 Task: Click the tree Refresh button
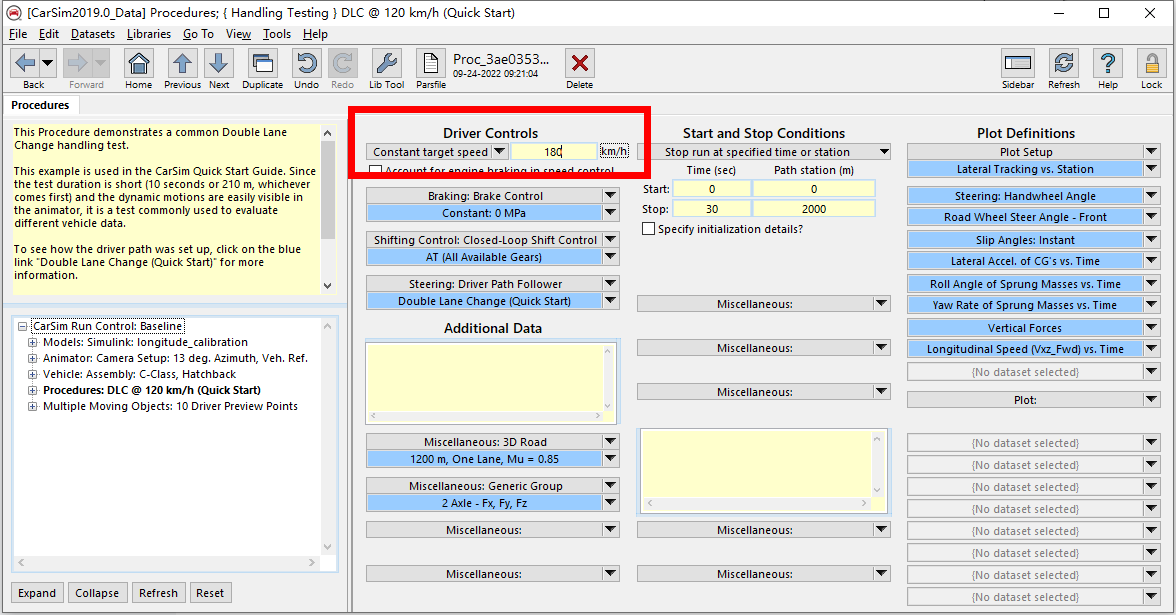click(x=158, y=592)
